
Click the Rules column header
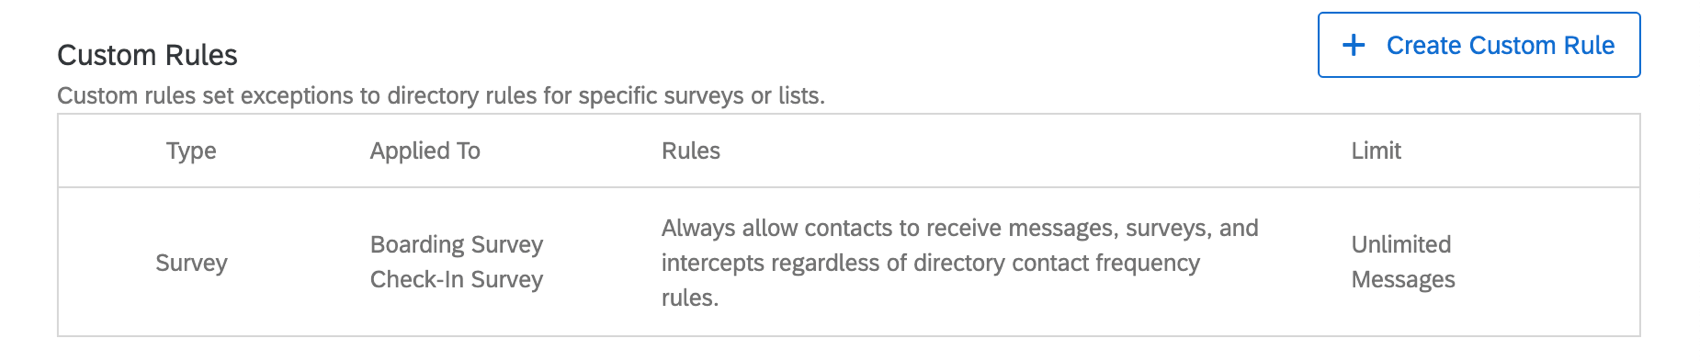[x=691, y=151]
